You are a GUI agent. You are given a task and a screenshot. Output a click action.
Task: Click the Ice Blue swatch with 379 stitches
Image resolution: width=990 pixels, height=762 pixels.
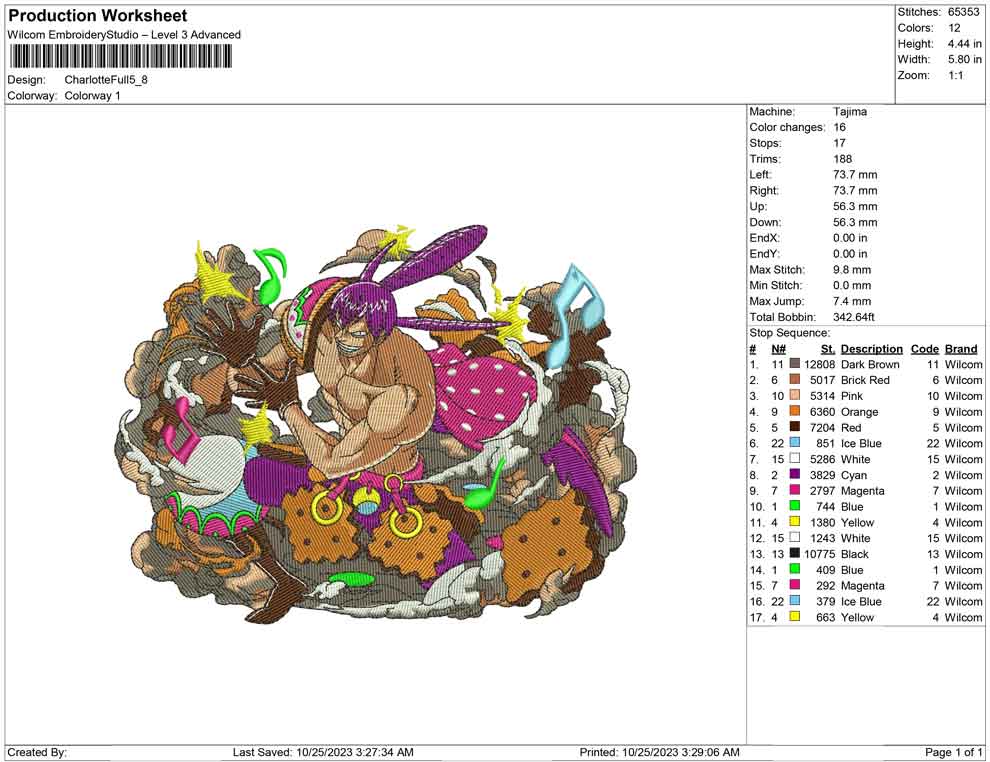tap(795, 601)
